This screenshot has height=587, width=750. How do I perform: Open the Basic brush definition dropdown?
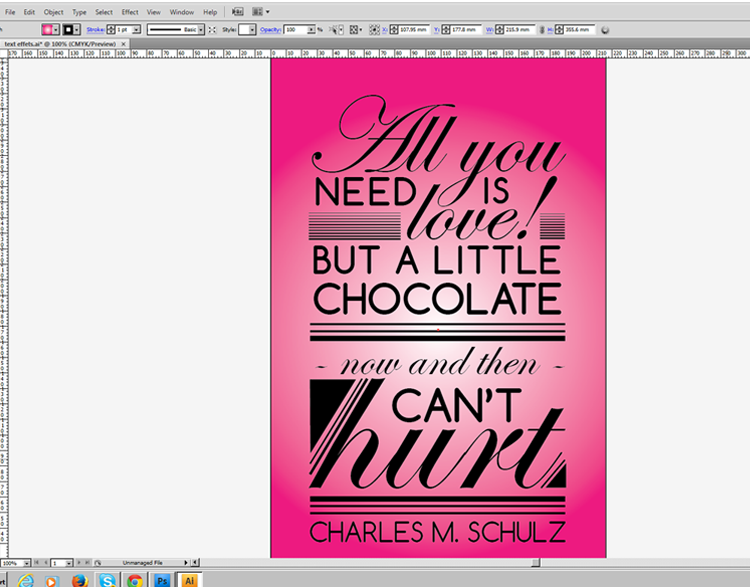(201, 30)
